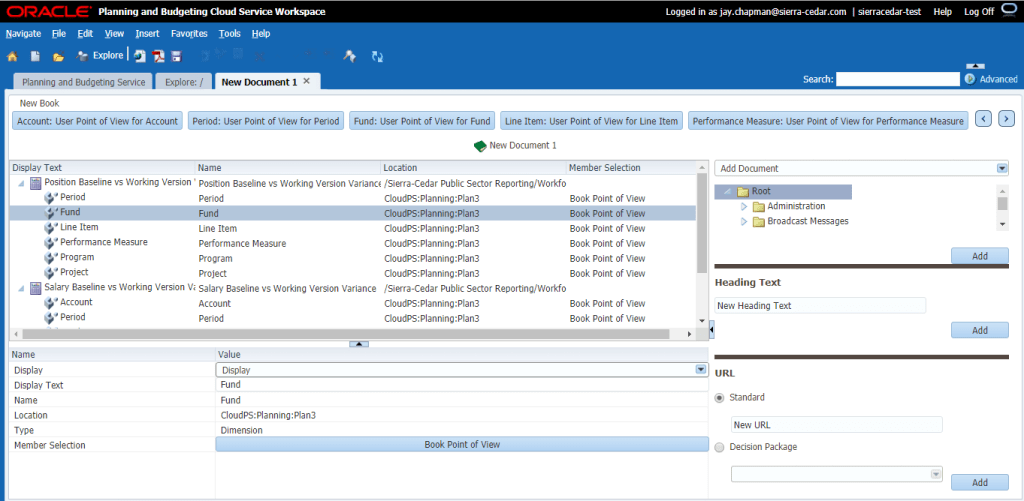The height and width of the screenshot is (501, 1024).
Task: Expand the Administration folder
Action: pos(743,206)
